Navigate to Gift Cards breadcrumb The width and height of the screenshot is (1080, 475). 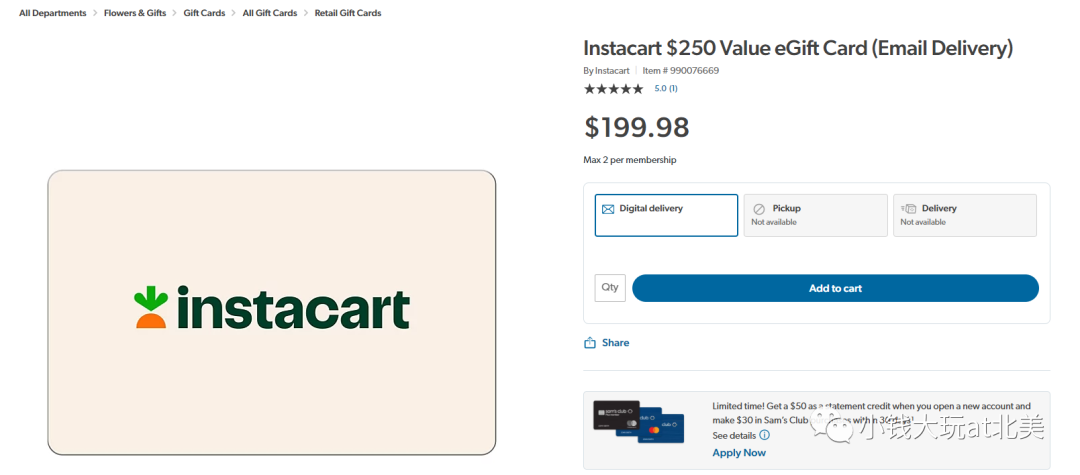click(204, 13)
